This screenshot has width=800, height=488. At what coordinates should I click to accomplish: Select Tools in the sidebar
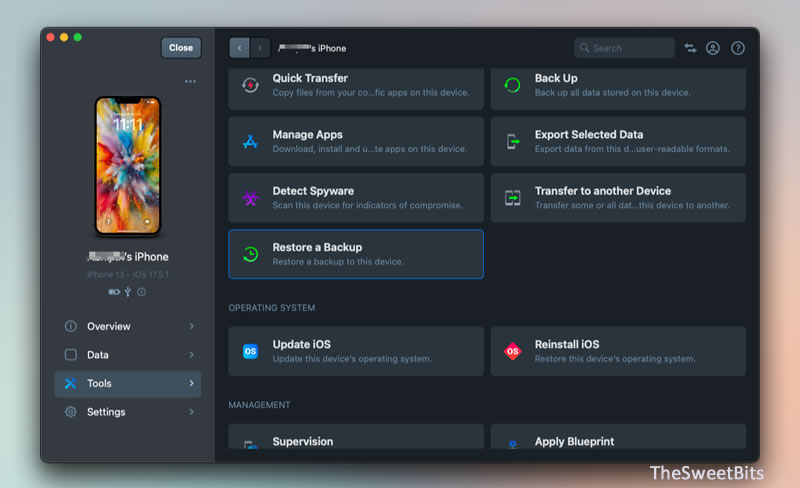click(128, 383)
